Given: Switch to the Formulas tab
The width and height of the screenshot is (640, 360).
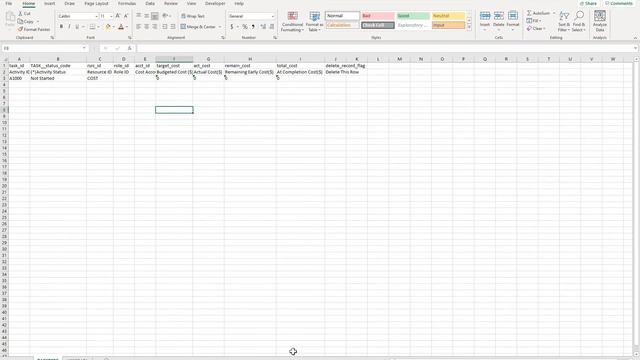Looking at the screenshot, I should point(127,3).
